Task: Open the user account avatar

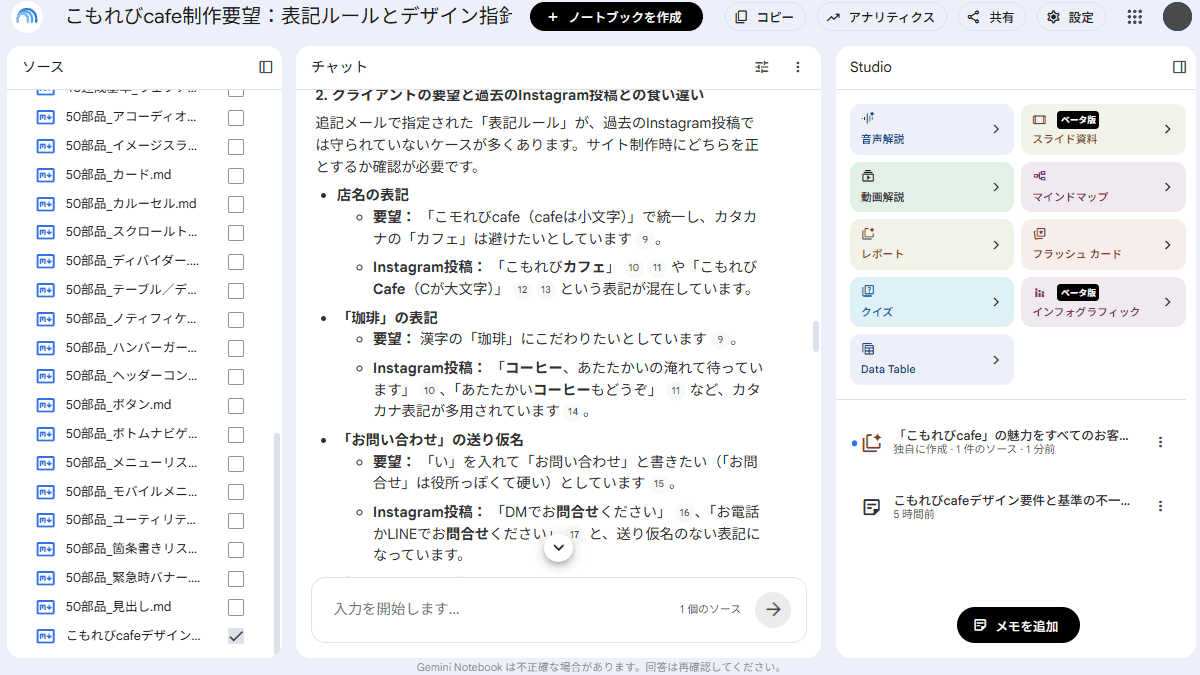Action: click(x=1177, y=17)
